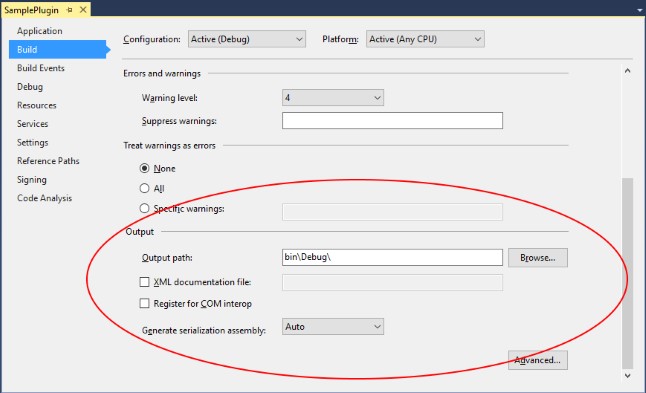The height and width of the screenshot is (393, 646).
Task: Select the Build page
Action: (57, 49)
